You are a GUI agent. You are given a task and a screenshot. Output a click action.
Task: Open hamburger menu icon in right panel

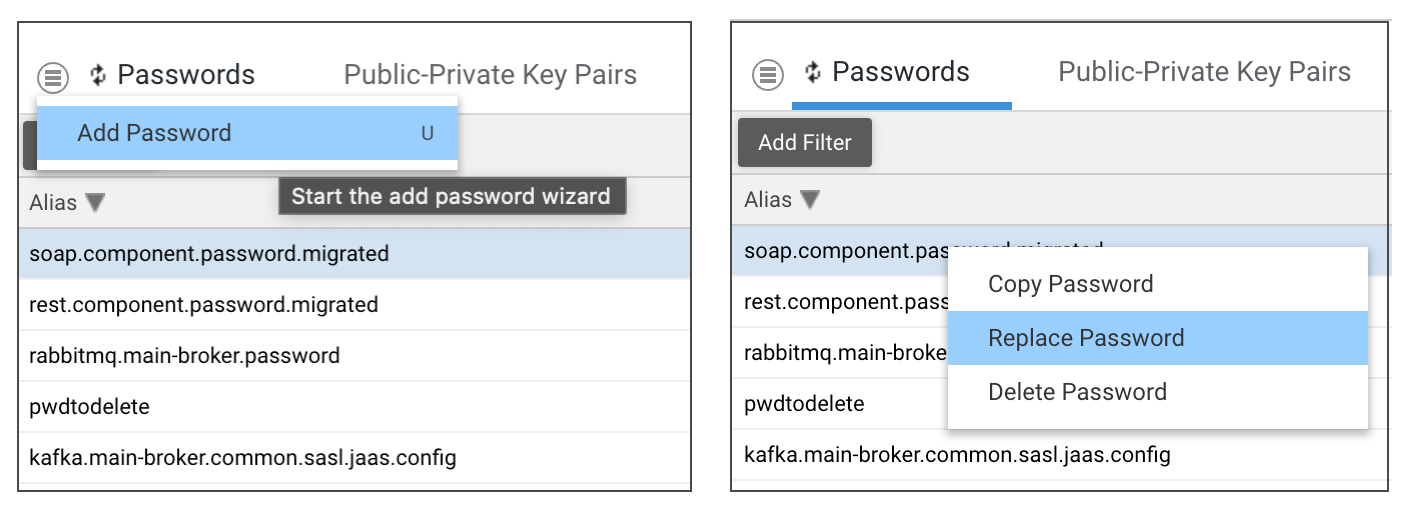(x=768, y=73)
